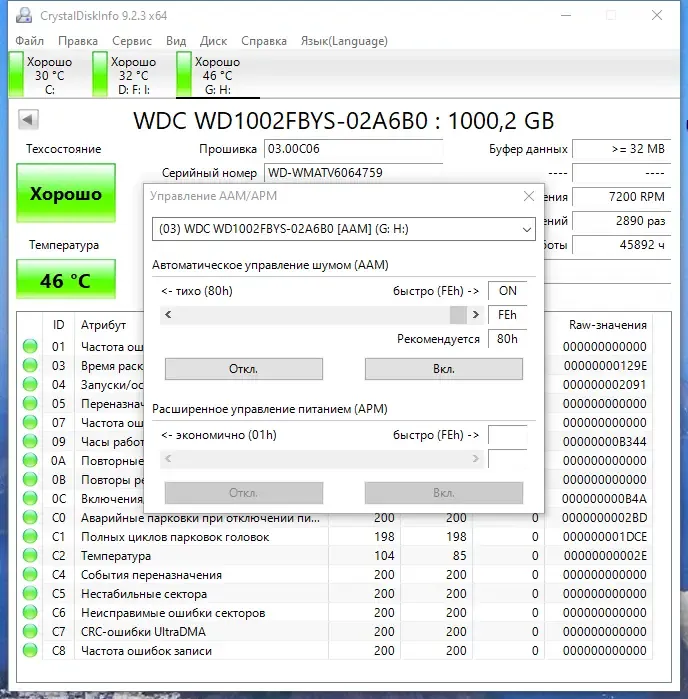The height and width of the screenshot is (699, 688).
Task: Click the green status dot for attribute C1
Action: pyautogui.click(x=30, y=537)
